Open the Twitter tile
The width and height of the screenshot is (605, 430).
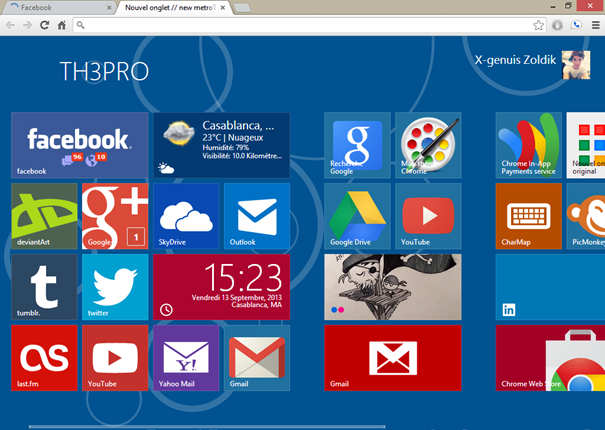click(115, 286)
